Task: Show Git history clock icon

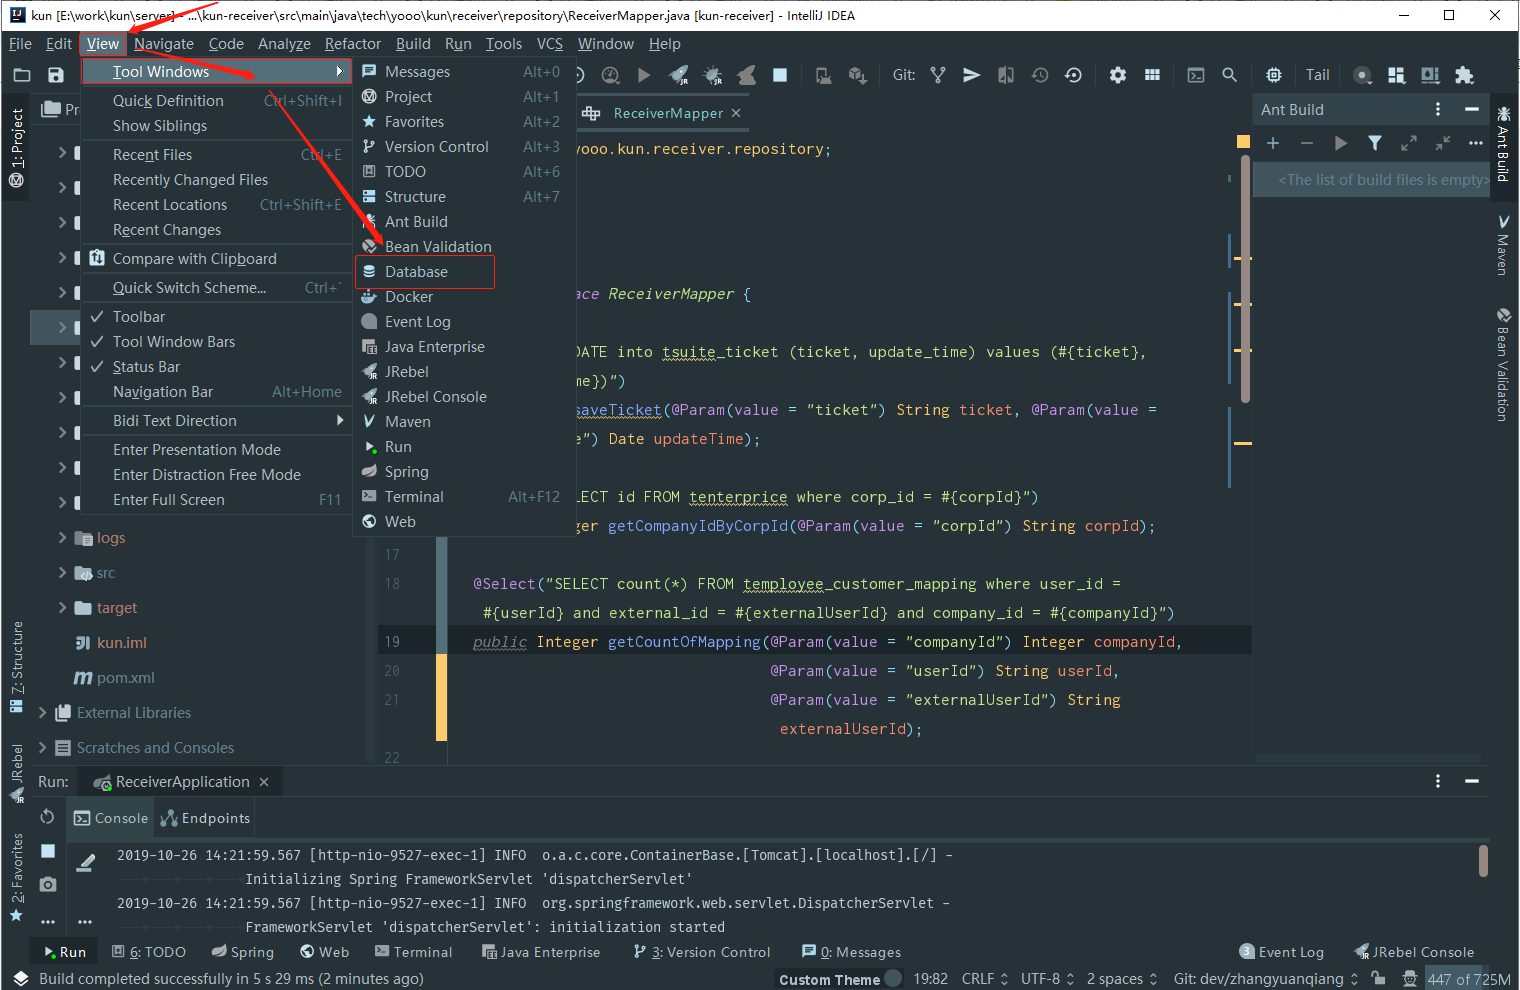Action: (1040, 75)
